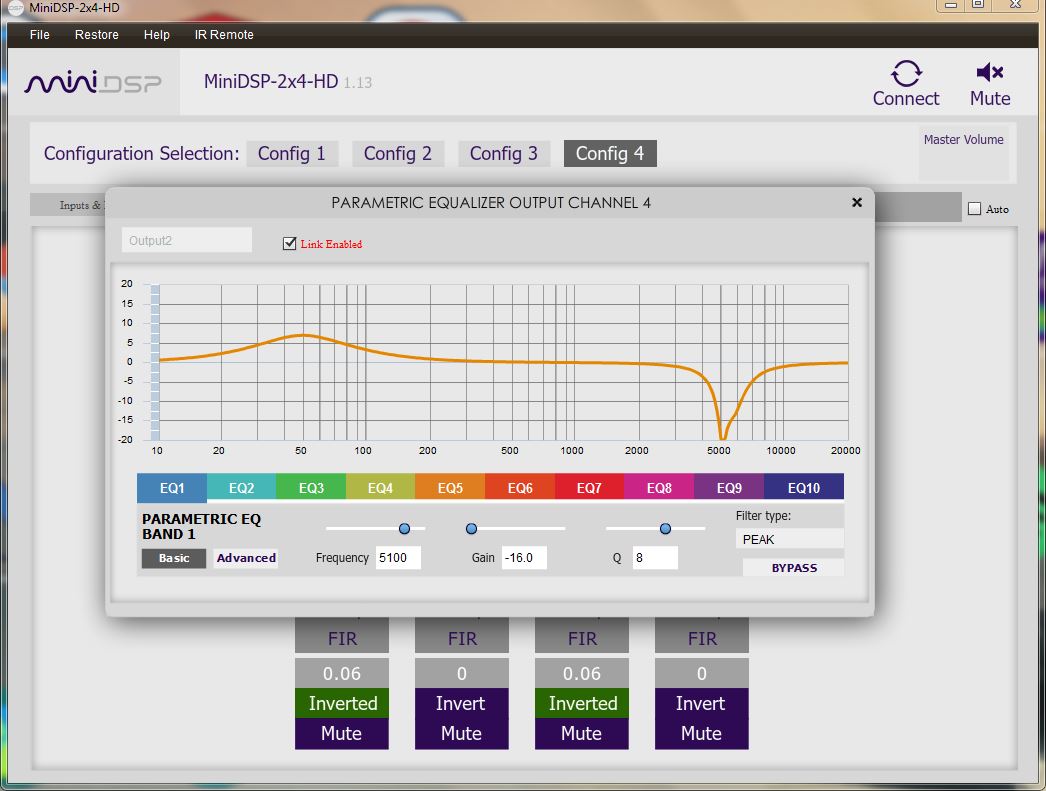
Task: Select Advanced EQ mode
Action: click(246, 558)
